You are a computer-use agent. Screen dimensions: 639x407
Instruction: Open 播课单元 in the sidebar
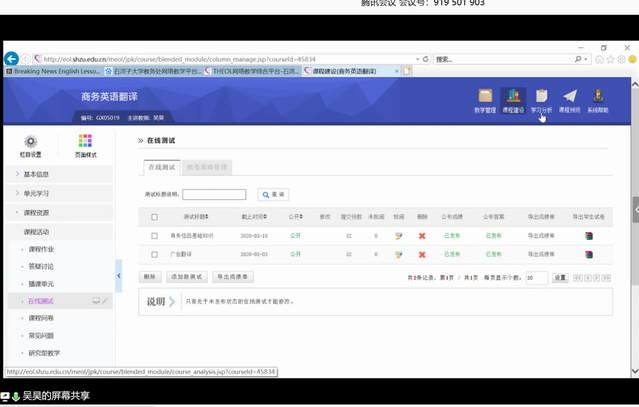tap(41, 284)
